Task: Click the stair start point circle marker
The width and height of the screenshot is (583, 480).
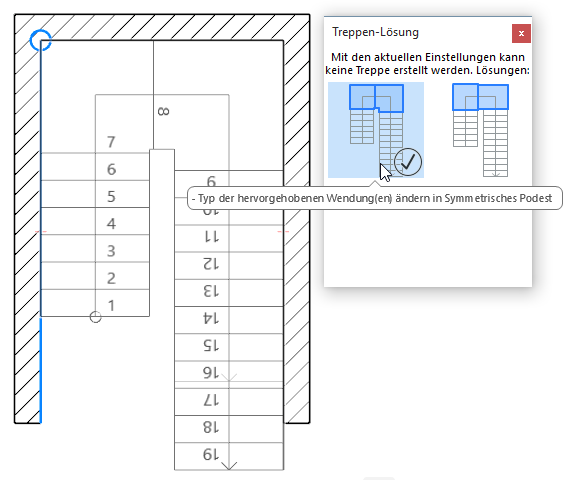Action: click(x=96, y=317)
